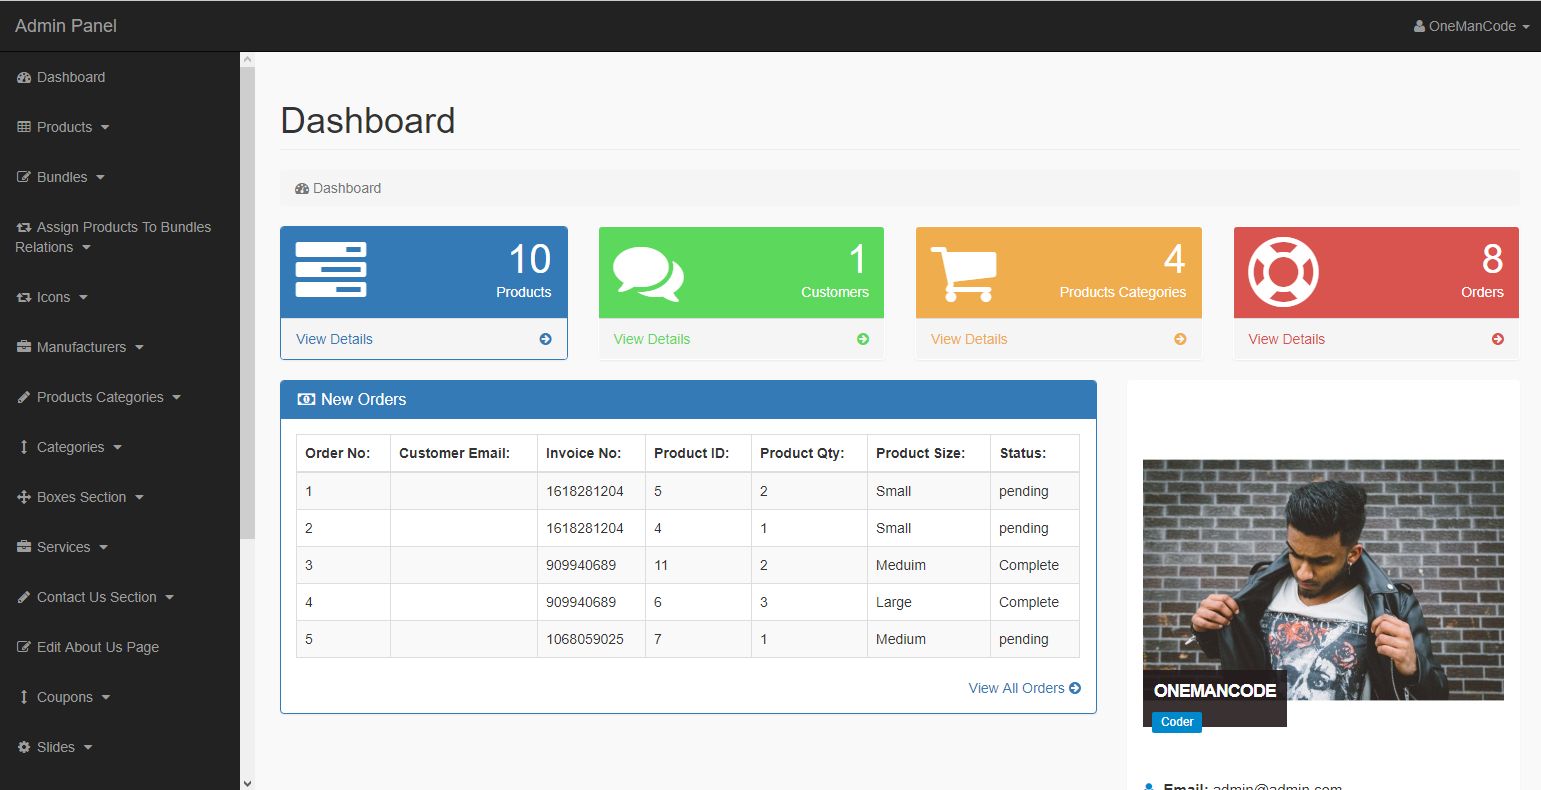Click the Dashboard breadcrumb text
Image resolution: width=1541 pixels, height=790 pixels.
347,188
